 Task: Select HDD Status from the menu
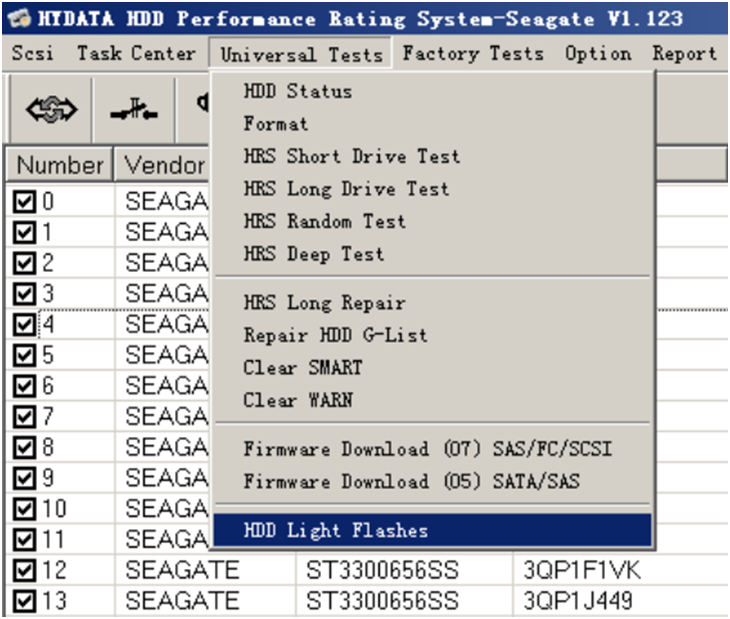click(433, 91)
